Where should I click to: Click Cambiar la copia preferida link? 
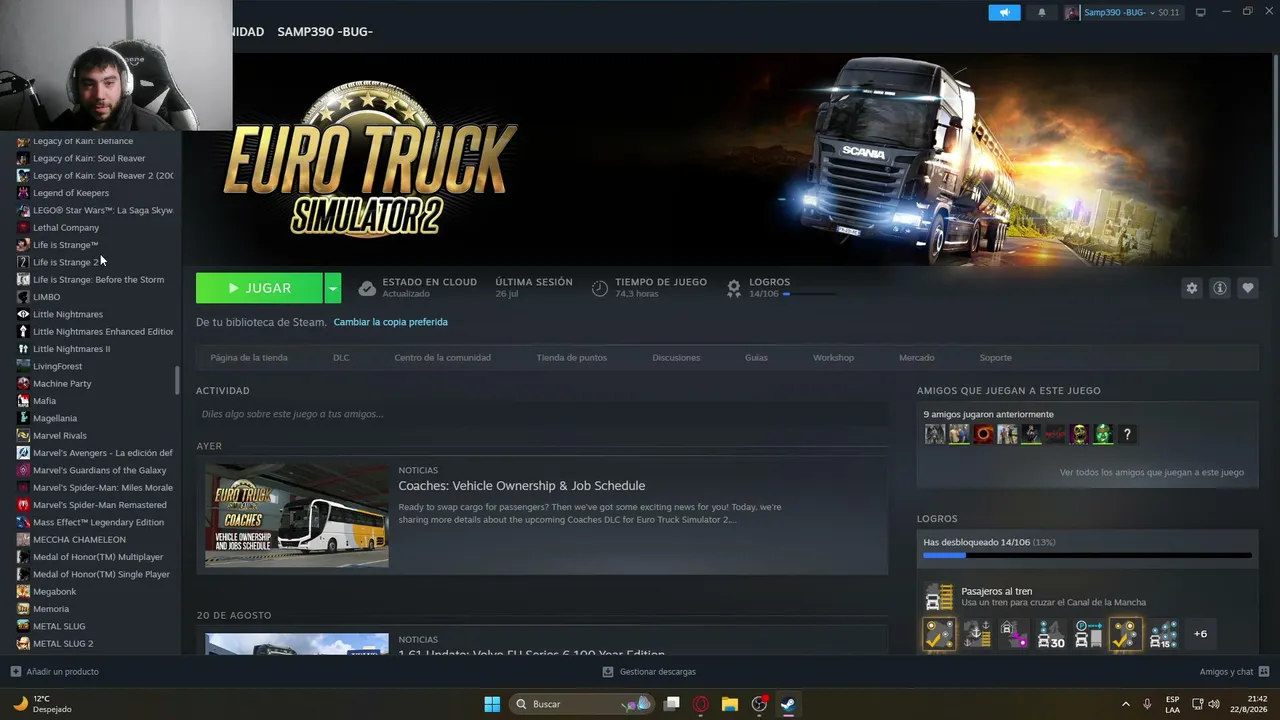(390, 322)
